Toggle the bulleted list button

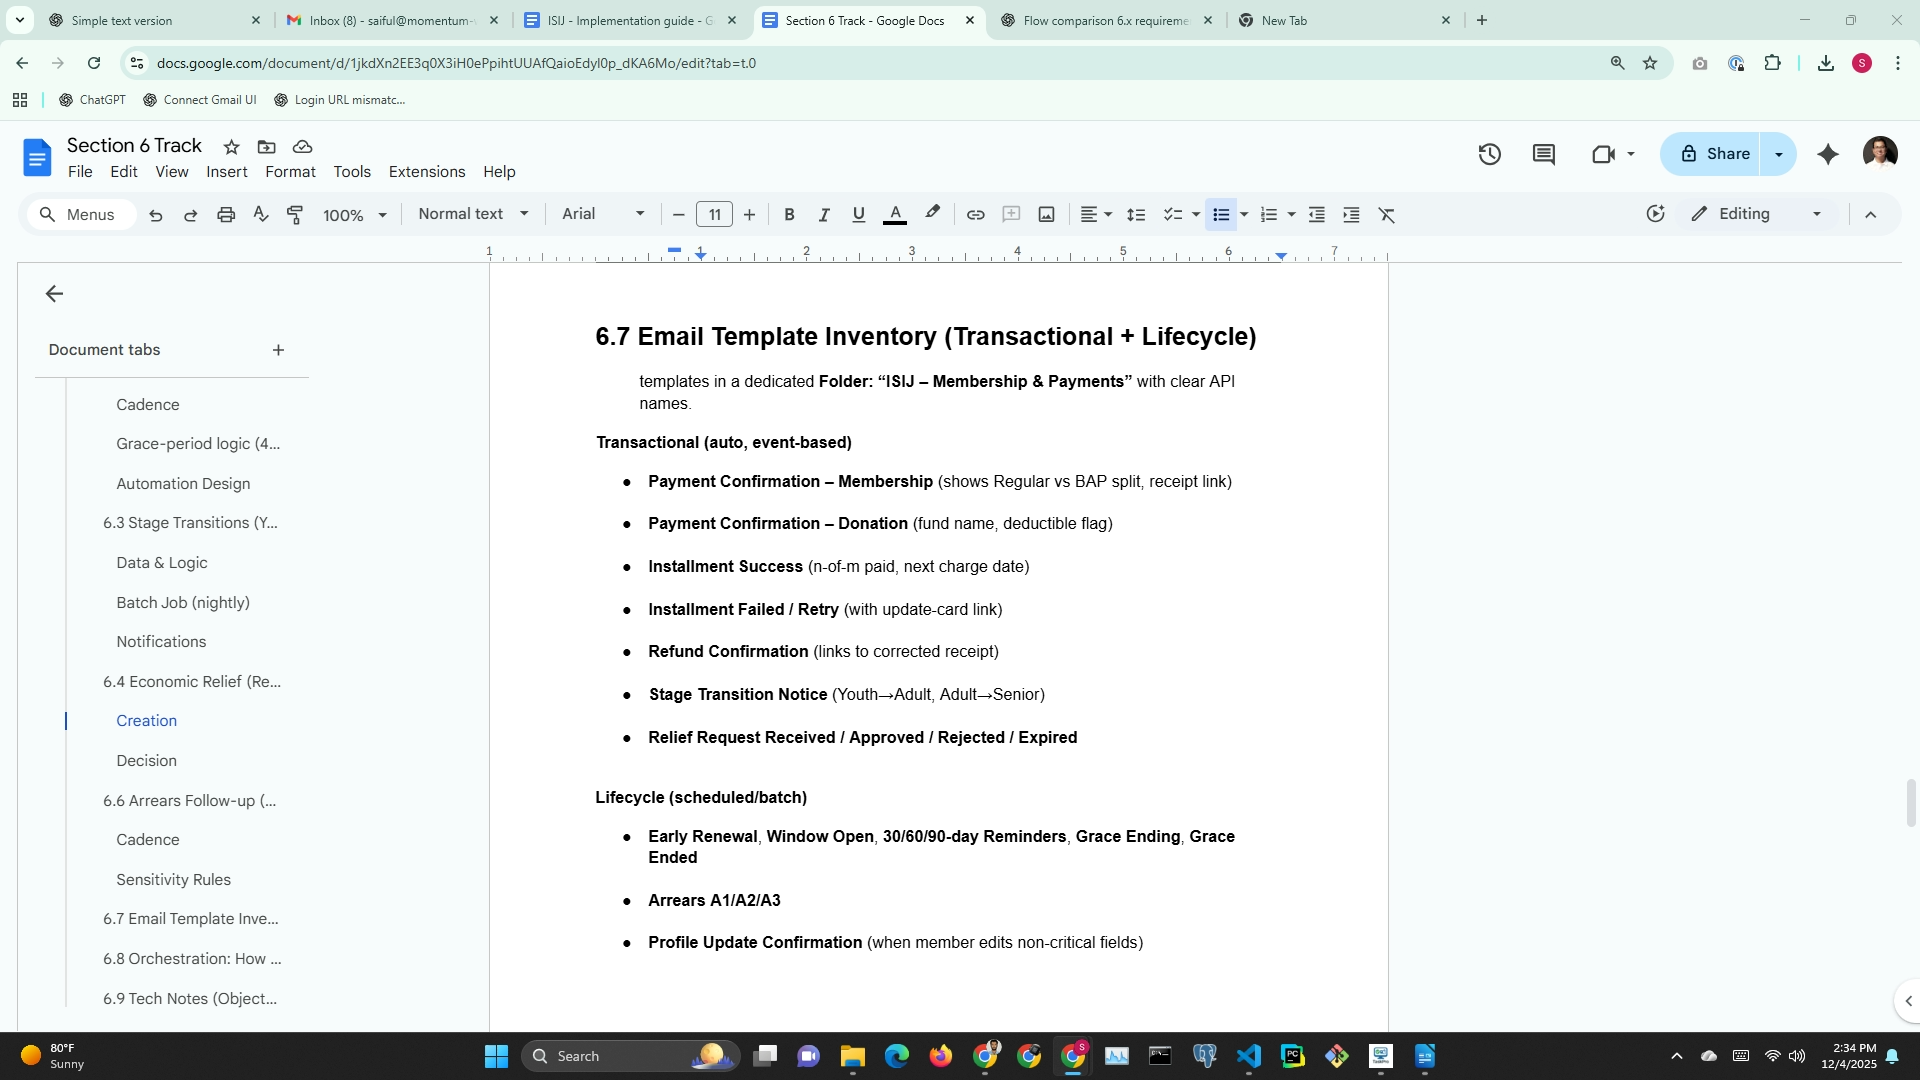tap(1220, 214)
